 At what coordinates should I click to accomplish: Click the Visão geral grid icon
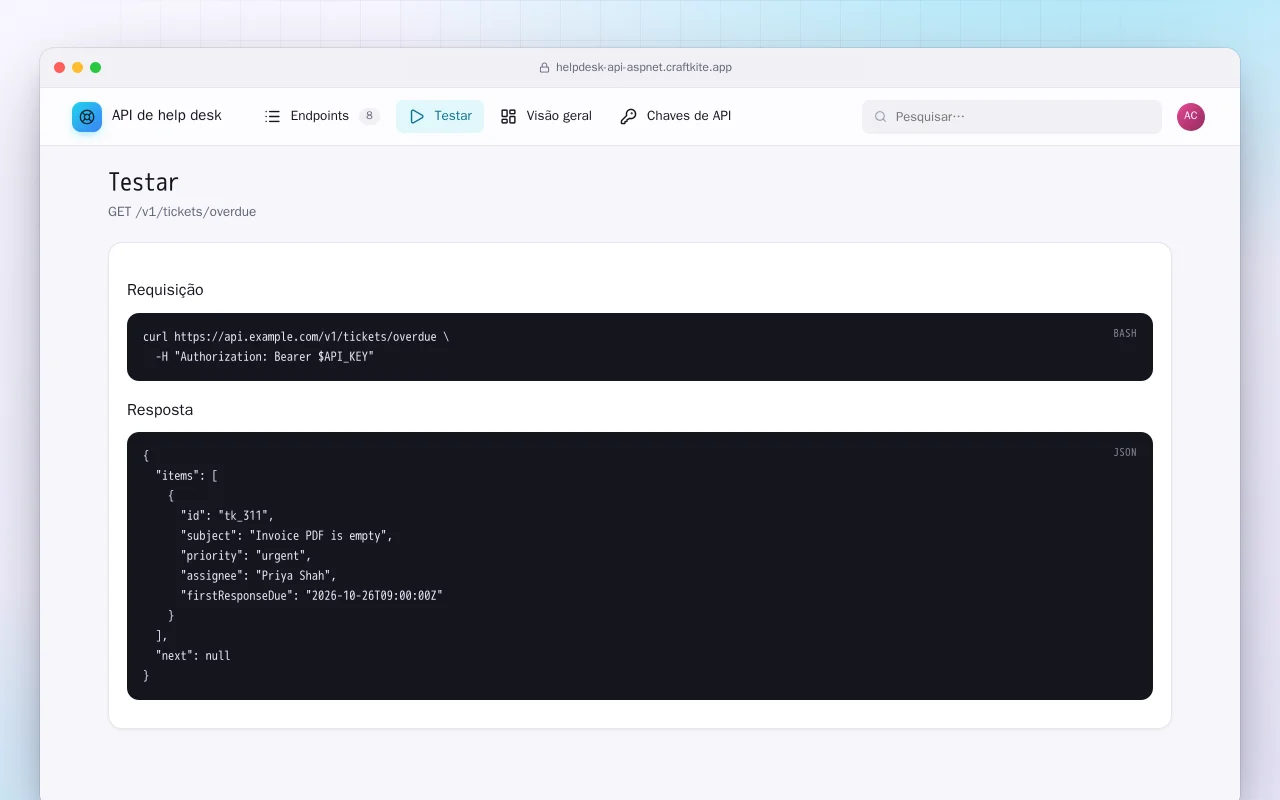click(508, 116)
